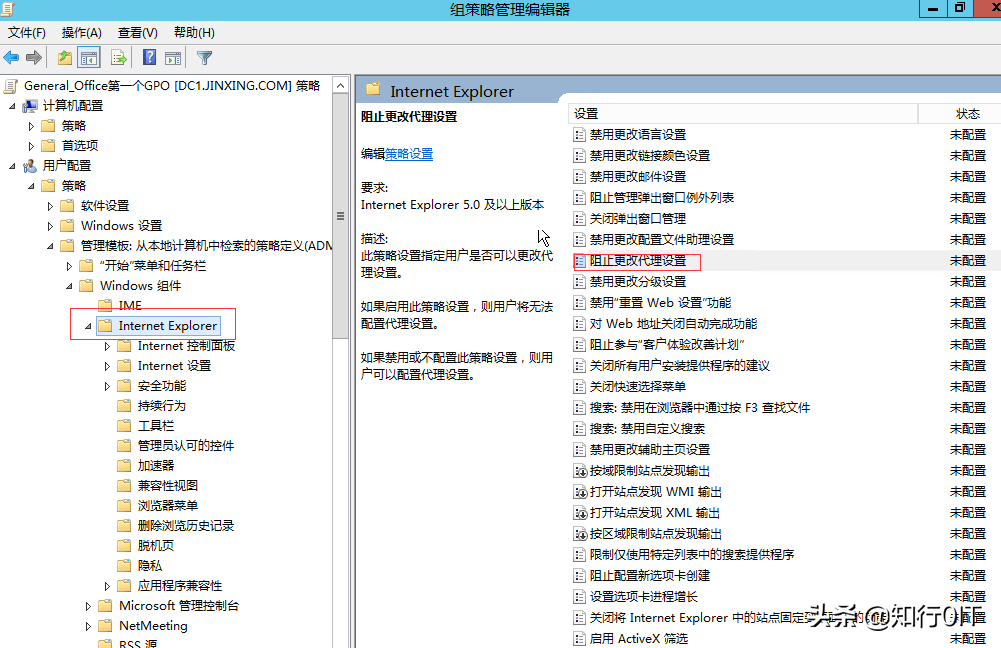Image resolution: width=1001 pixels, height=648 pixels.
Task: Select the 用户配置 user icon node
Action: pyautogui.click(x=30, y=166)
